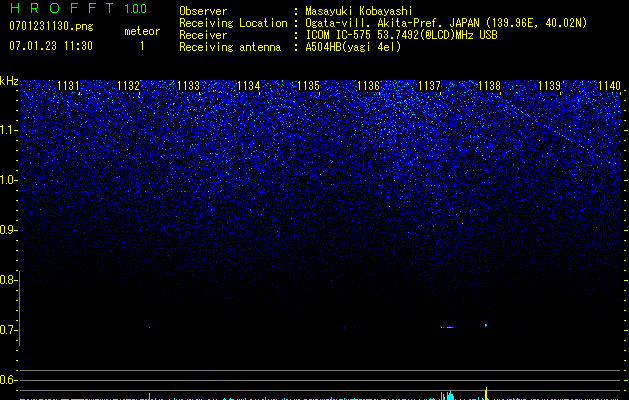Screen dimensions: 629x400
Task: Click the 0.7 frequency axis label
Action: click(x=9, y=330)
